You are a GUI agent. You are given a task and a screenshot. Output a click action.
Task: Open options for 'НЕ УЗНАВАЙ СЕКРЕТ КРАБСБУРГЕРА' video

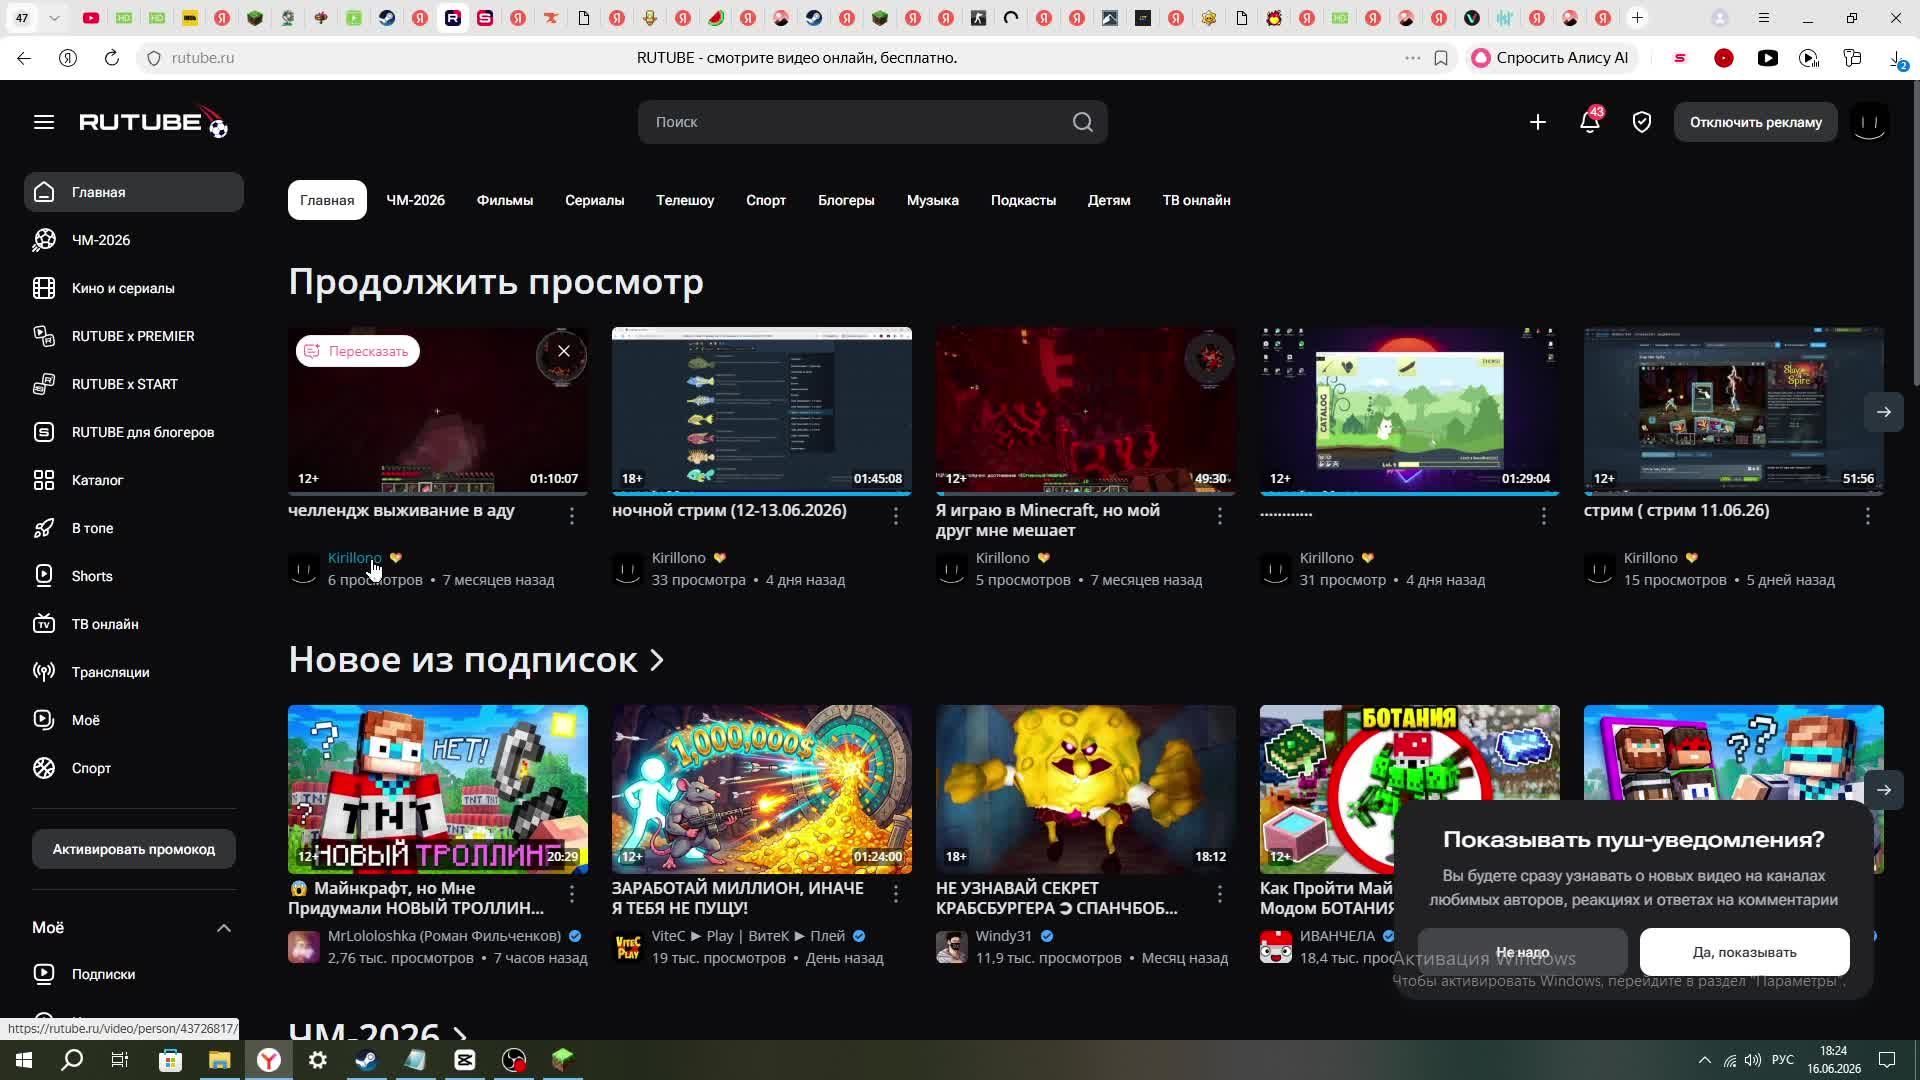point(1220,894)
